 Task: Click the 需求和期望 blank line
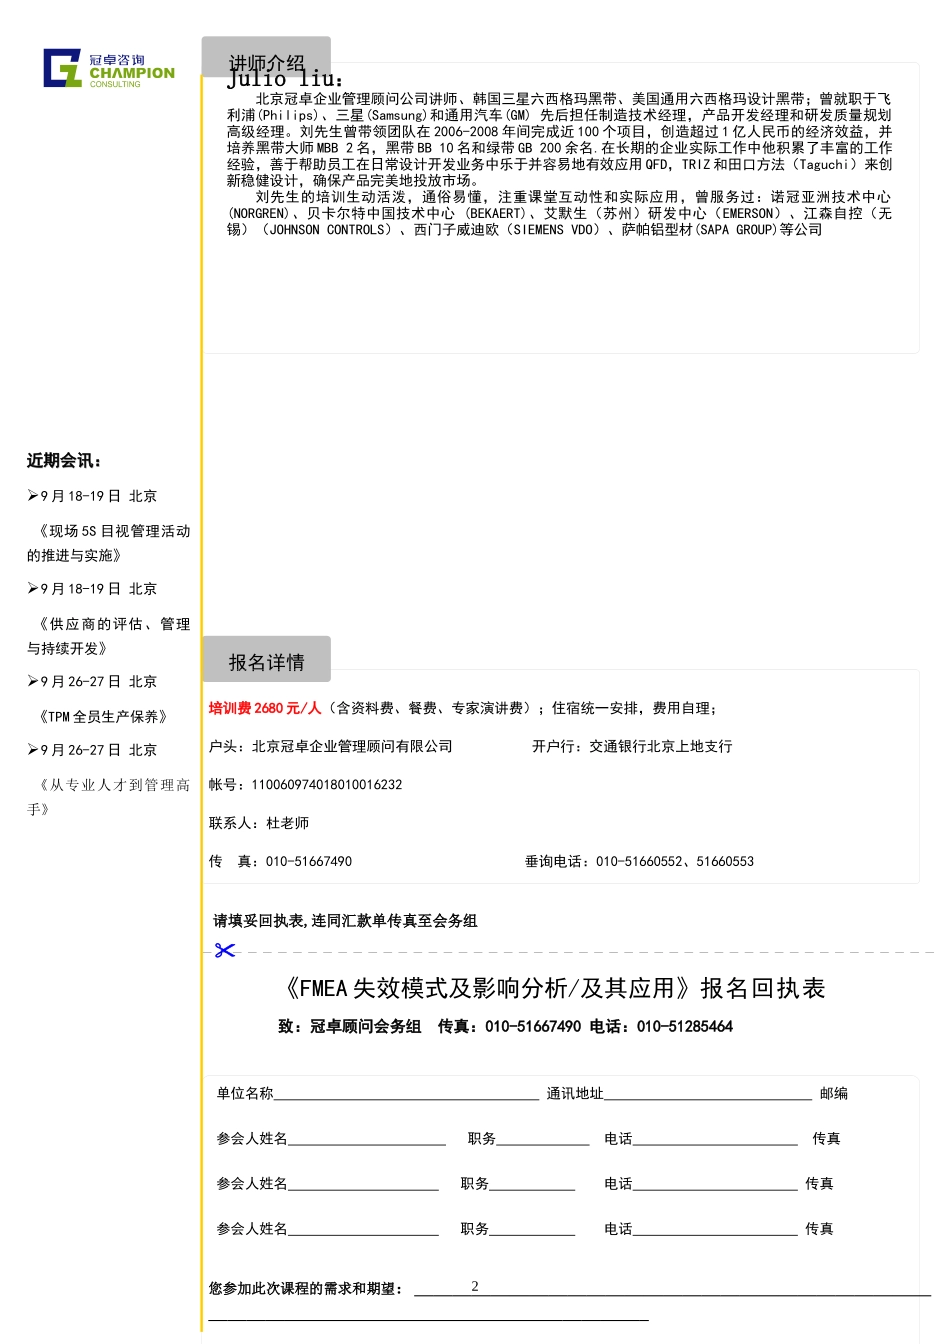672,1288
